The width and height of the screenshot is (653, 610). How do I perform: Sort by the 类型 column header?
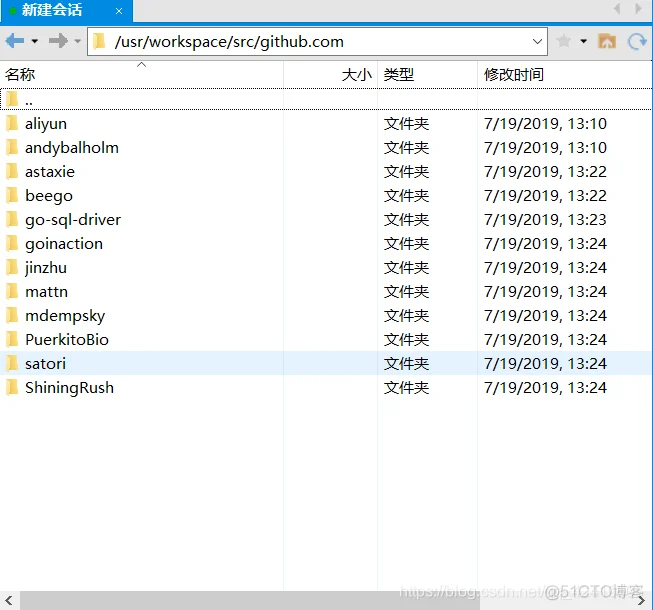point(427,75)
